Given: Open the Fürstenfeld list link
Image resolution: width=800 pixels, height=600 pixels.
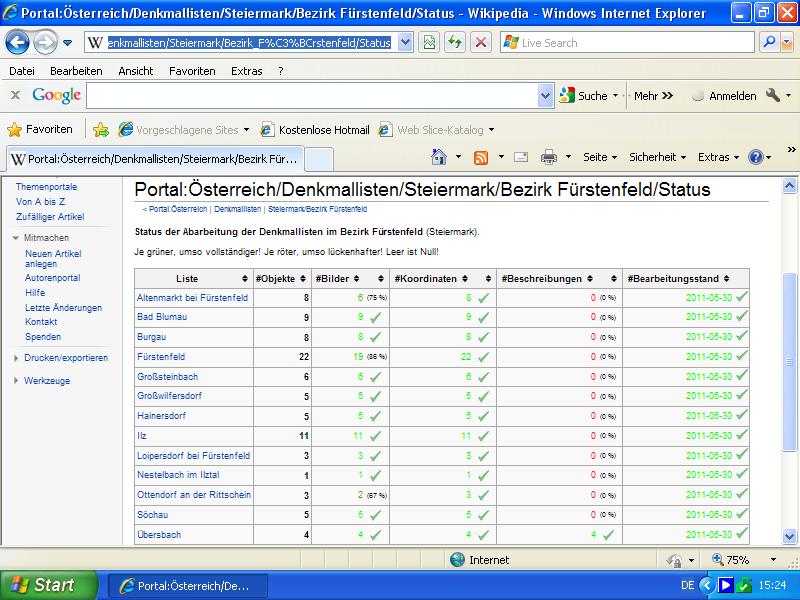Looking at the screenshot, I should click(161, 357).
